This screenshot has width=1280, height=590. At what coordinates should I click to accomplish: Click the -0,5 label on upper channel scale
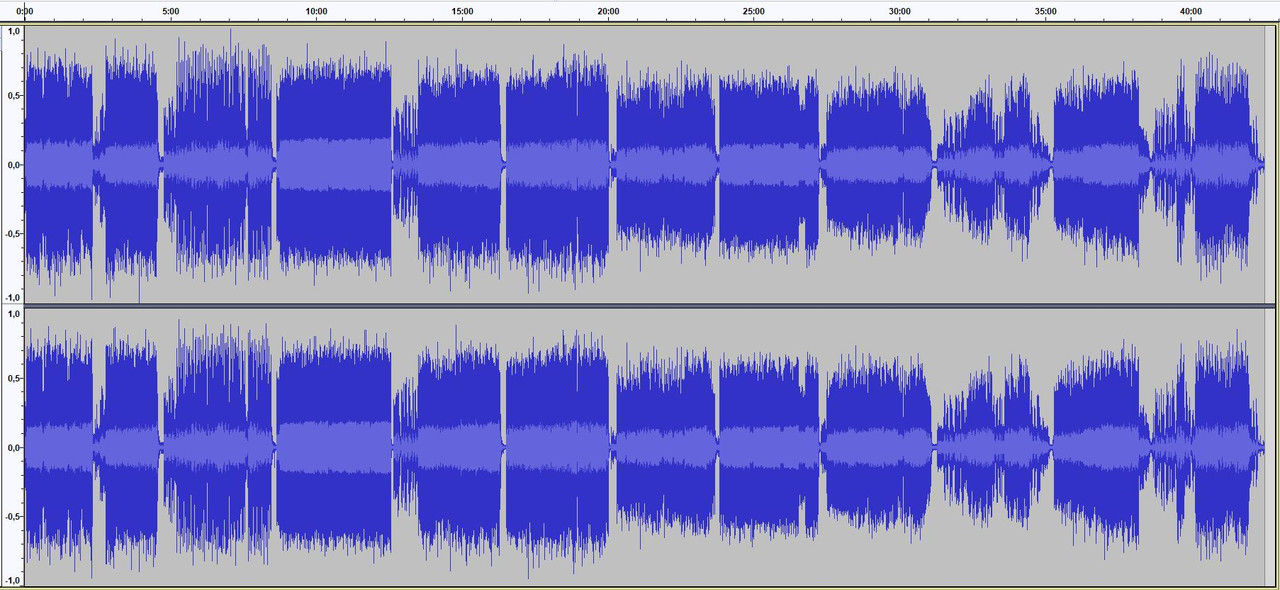click(x=11, y=234)
